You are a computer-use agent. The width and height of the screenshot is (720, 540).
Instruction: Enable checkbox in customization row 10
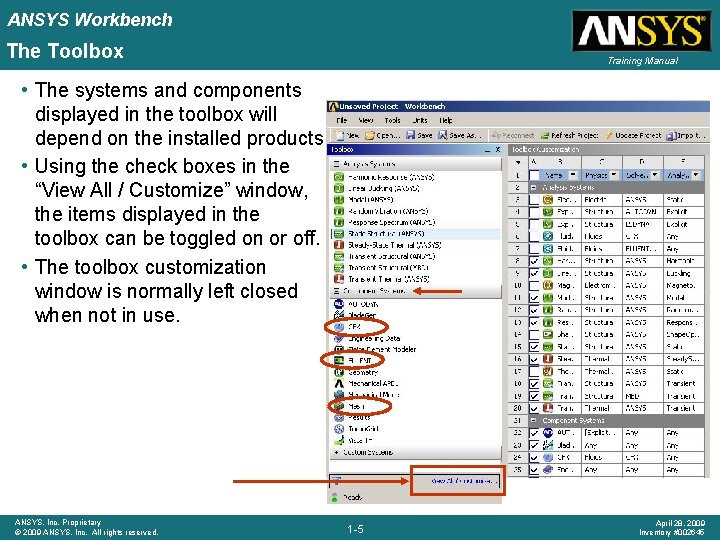(x=534, y=285)
